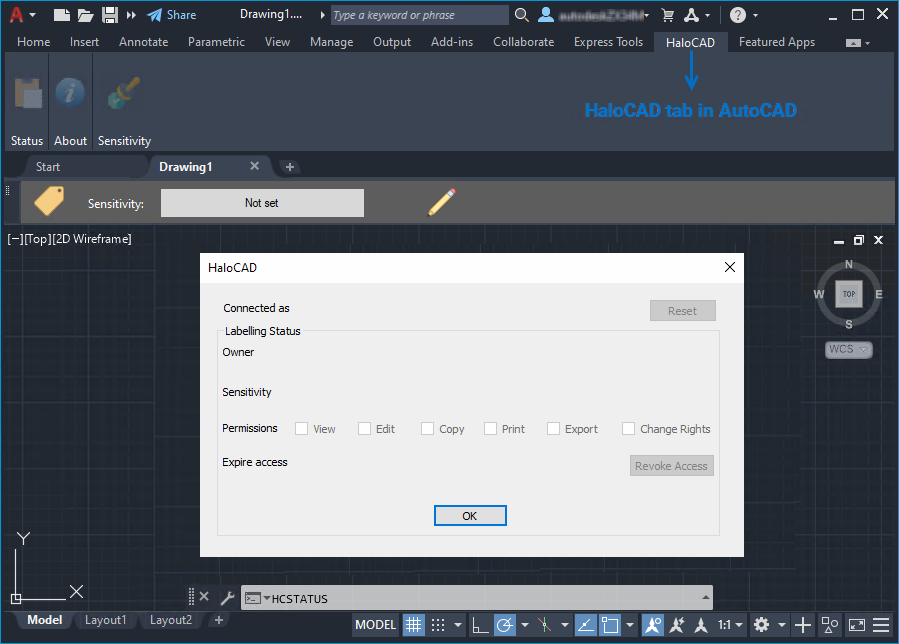Screen dimensions: 899x644
Task: Enable the View permission checkbox
Action: [302, 429]
